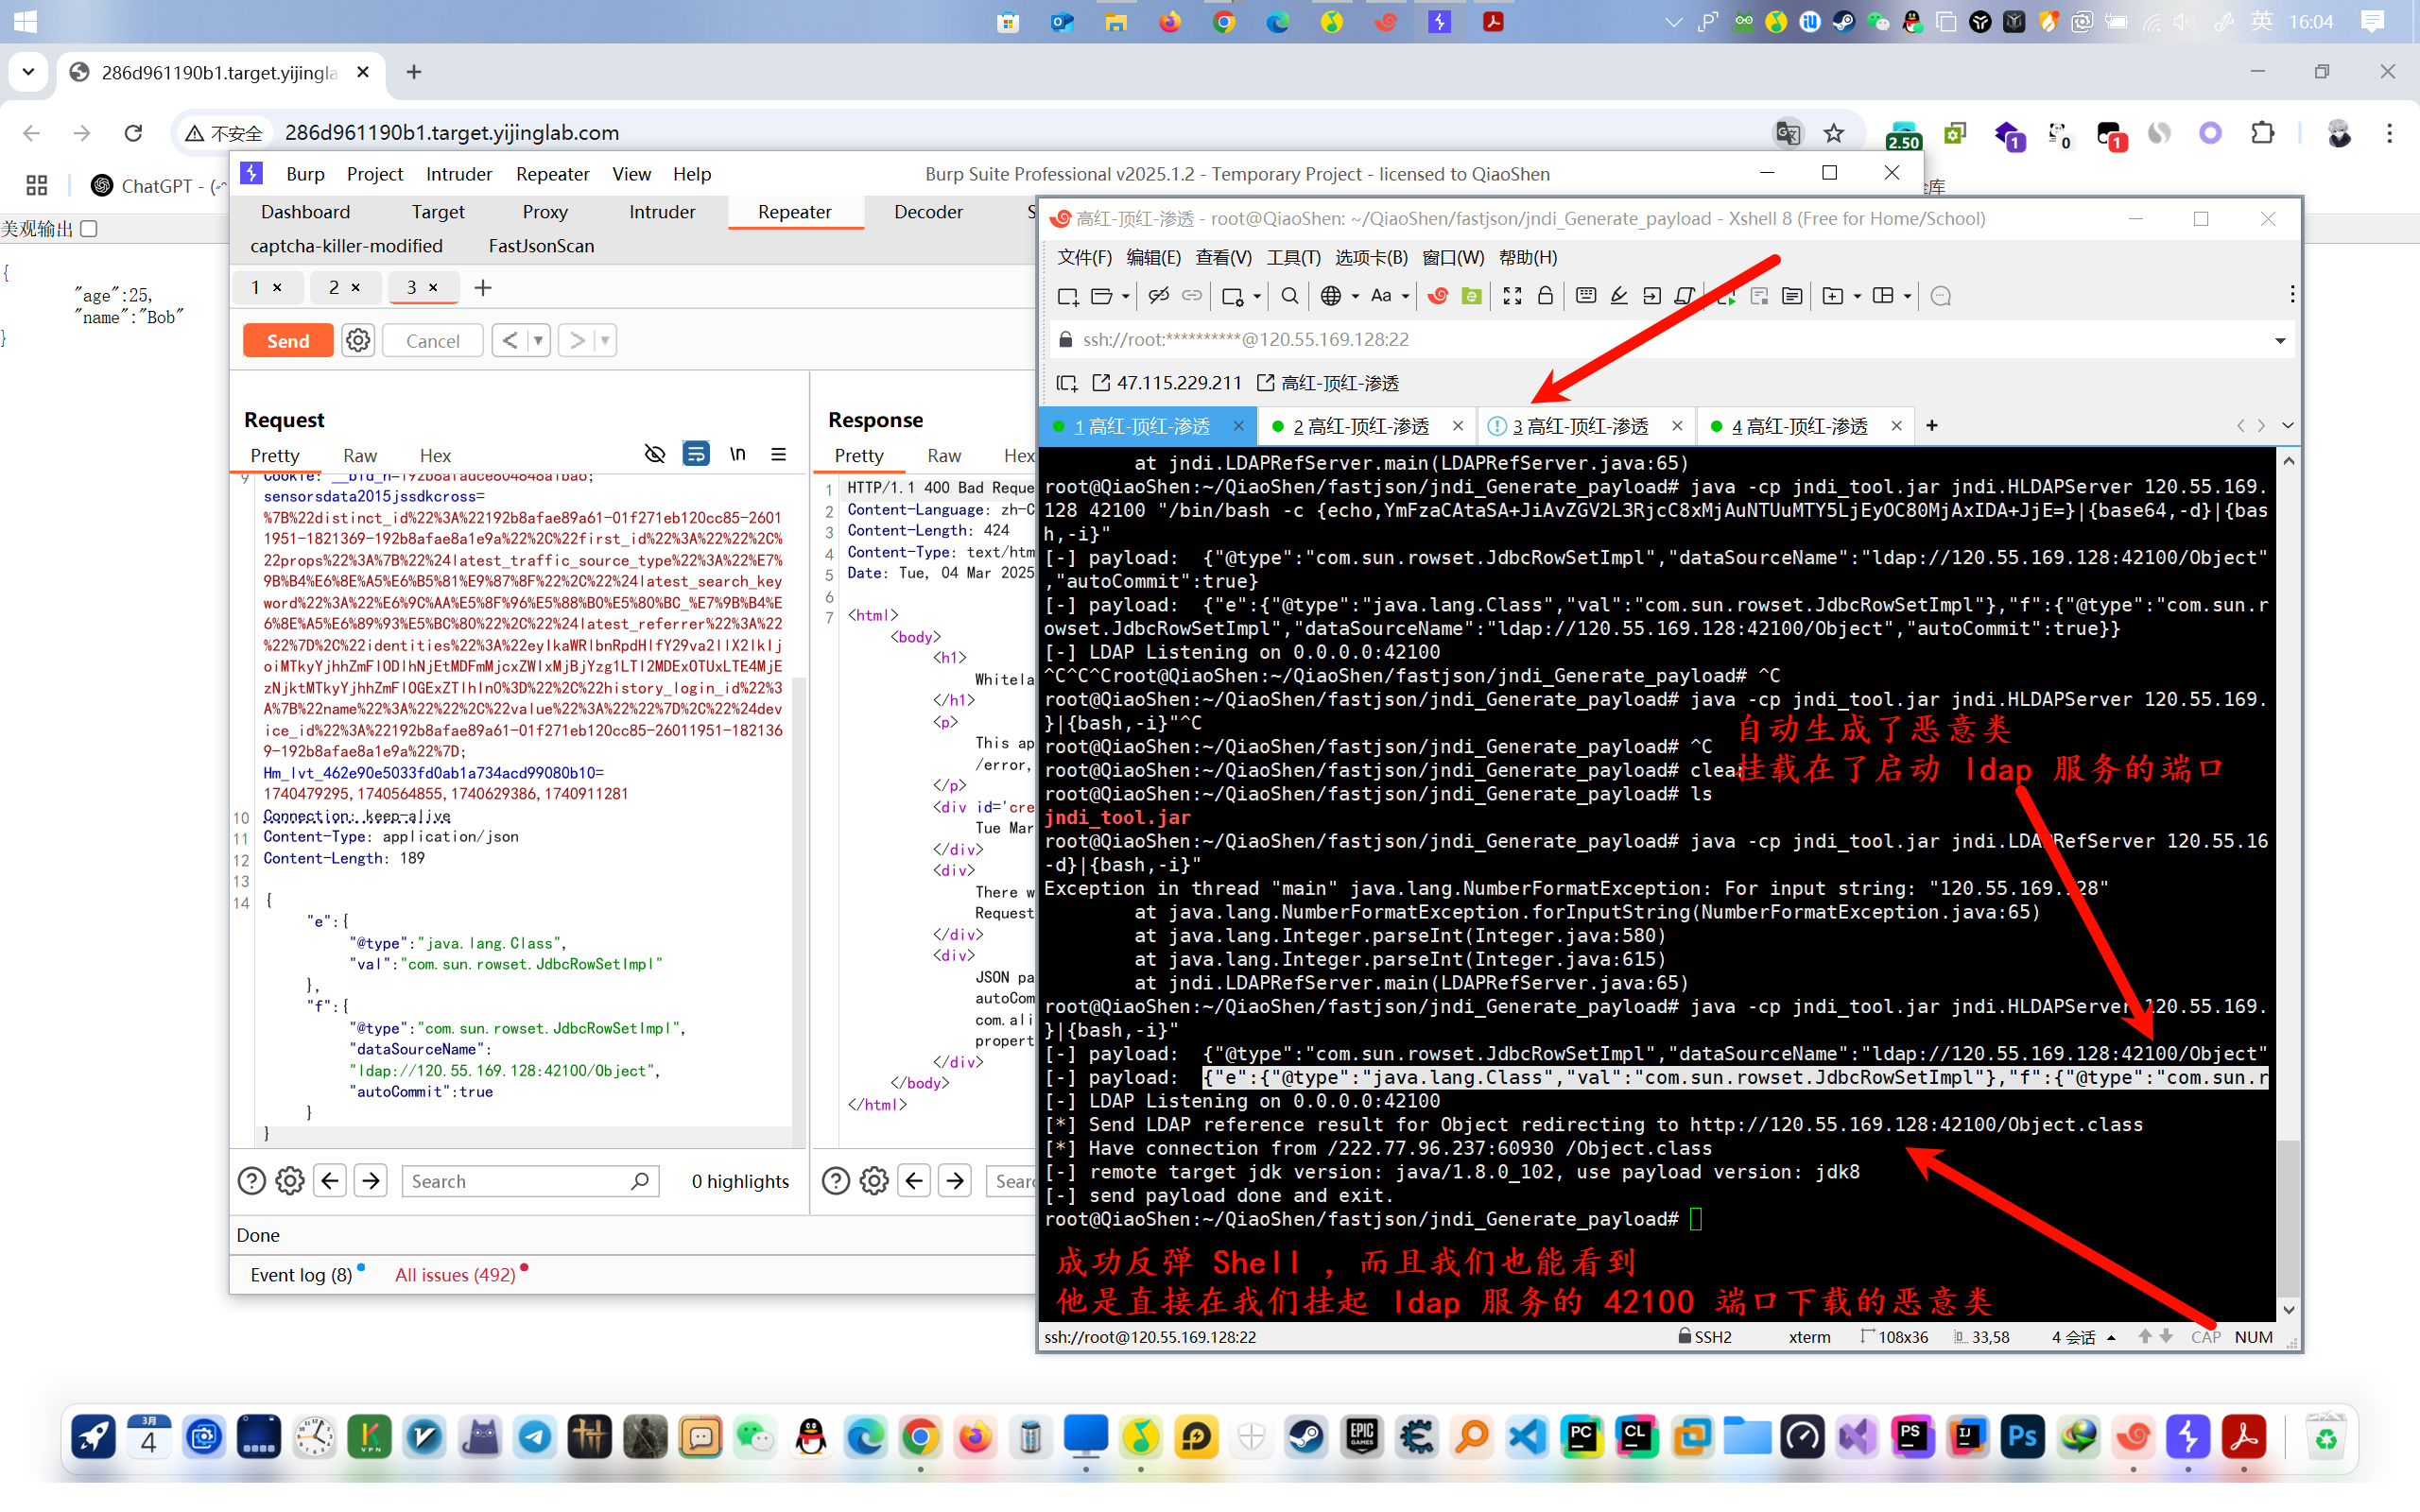Toggle the \n non-printable characters button

coord(737,455)
